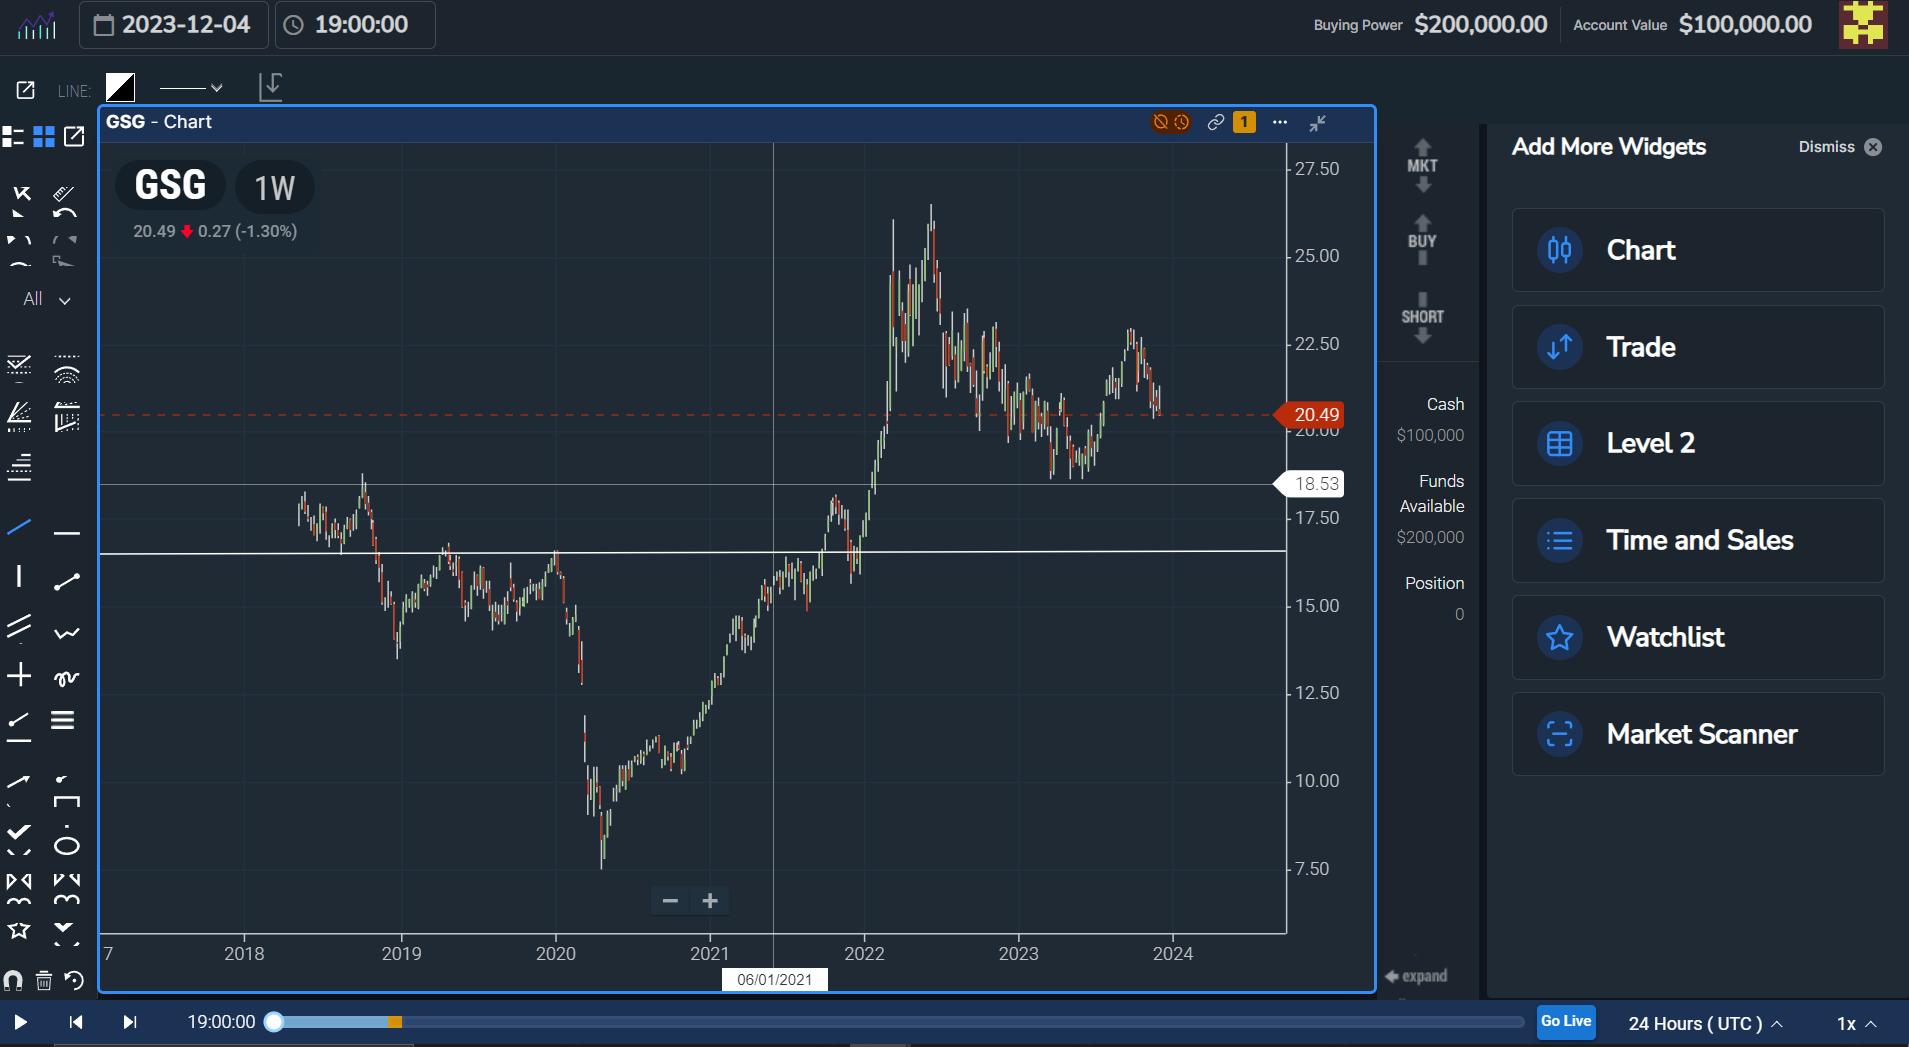The height and width of the screenshot is (1047, 1909).
Task: Click the link widget chain icon
Action: [1215, 122]
